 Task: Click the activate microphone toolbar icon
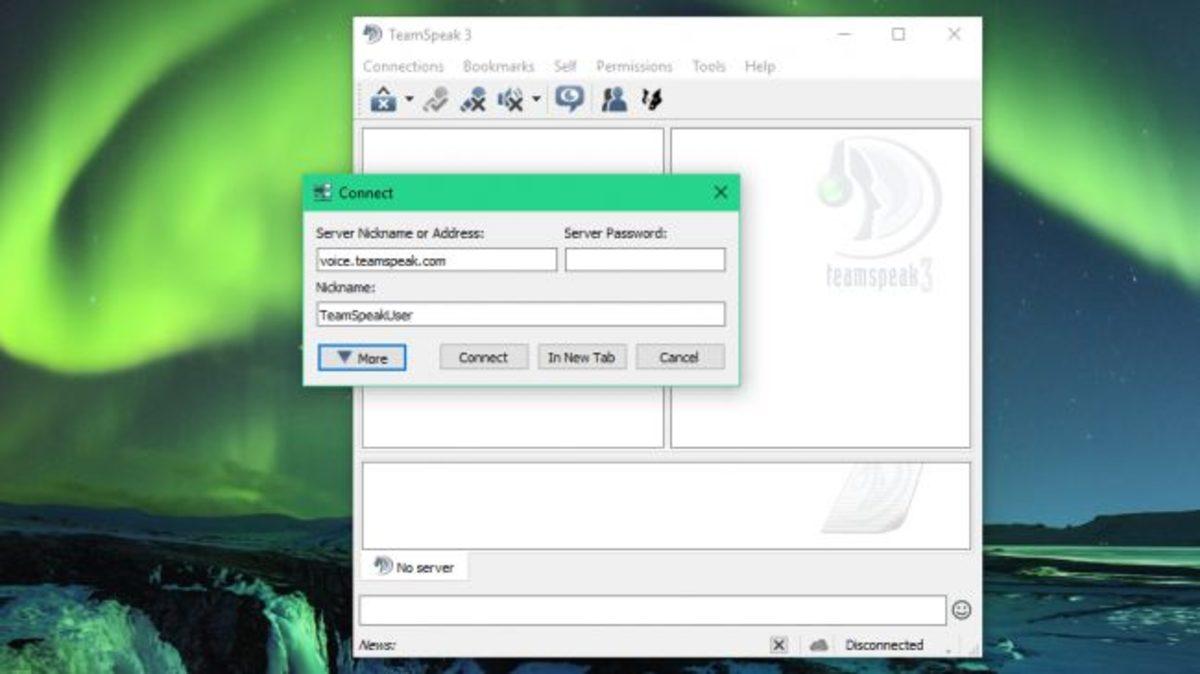435,99
